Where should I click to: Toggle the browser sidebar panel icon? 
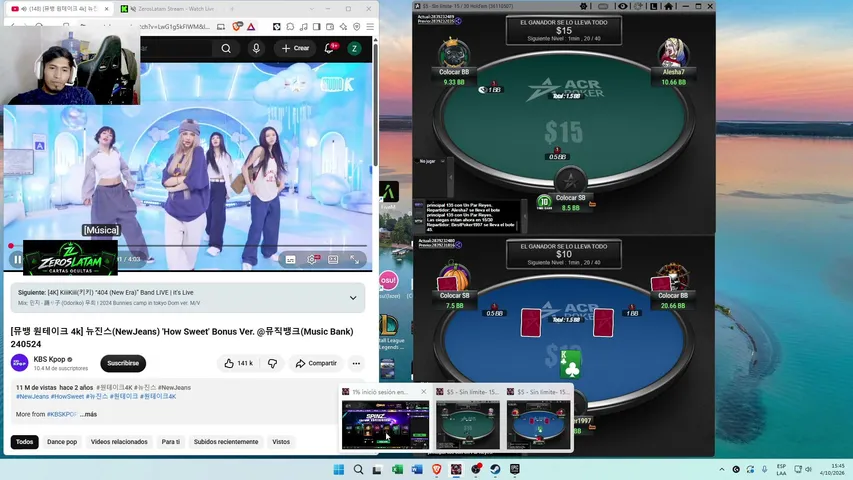pos(317,27)
